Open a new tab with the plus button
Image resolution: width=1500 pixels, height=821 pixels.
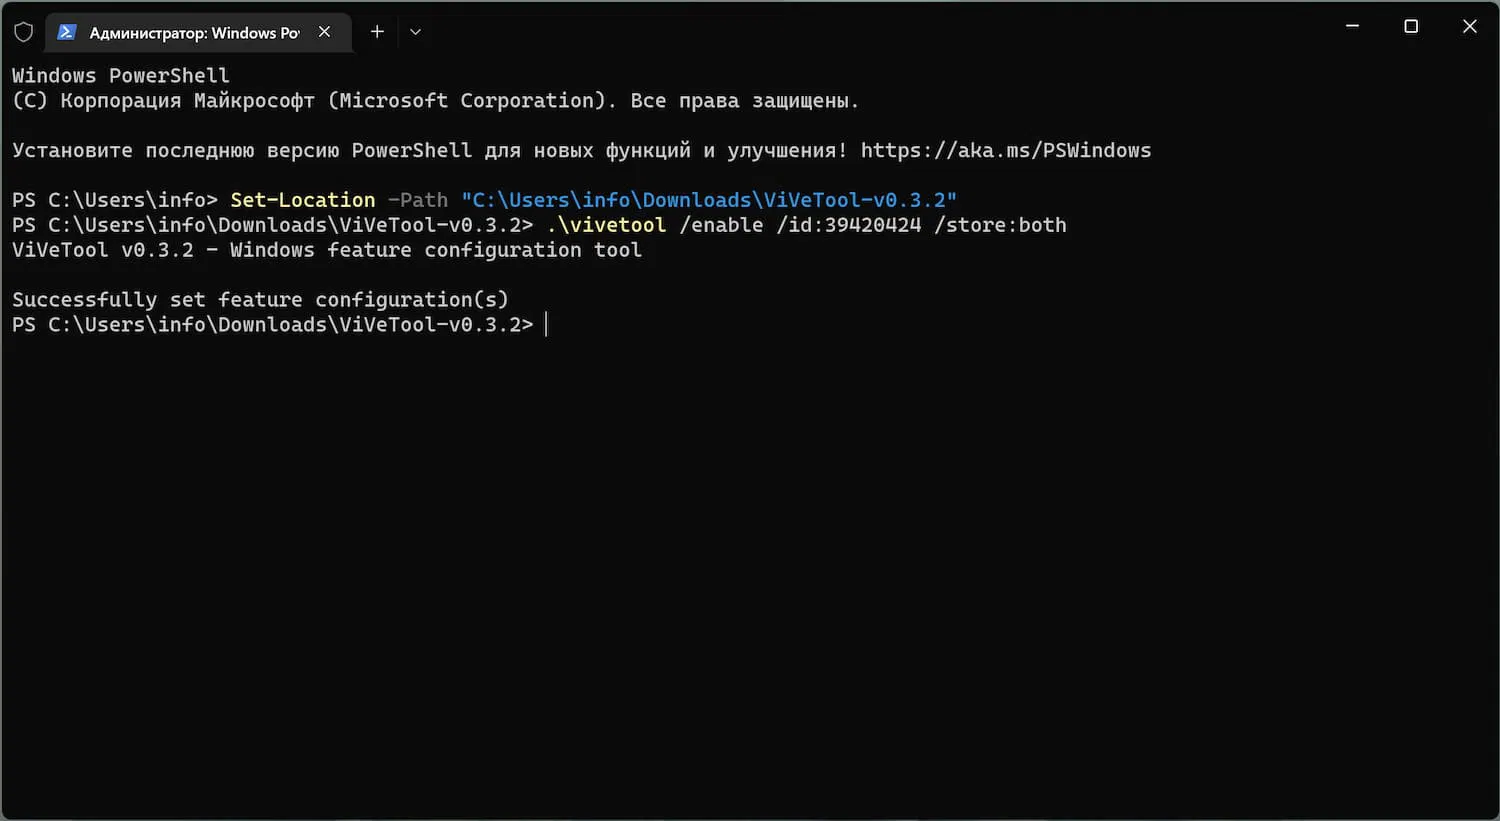tap(377, 32)
